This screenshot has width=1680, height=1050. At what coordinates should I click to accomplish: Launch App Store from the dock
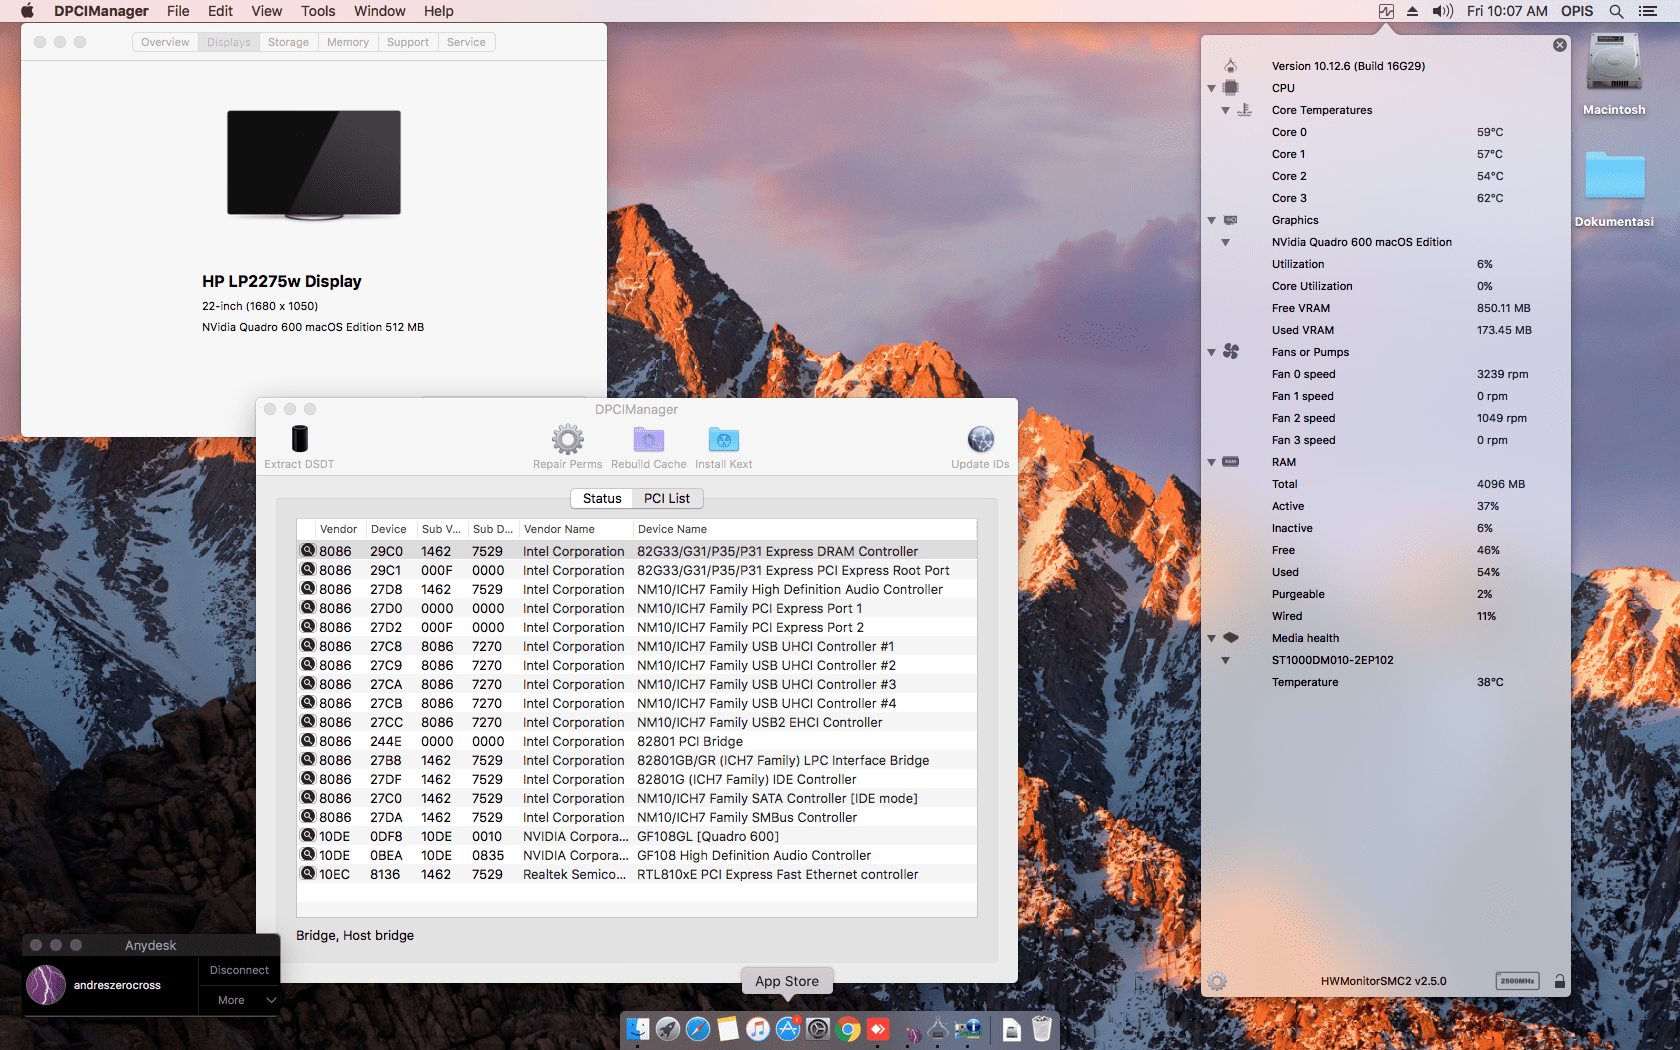point(788,1028)
